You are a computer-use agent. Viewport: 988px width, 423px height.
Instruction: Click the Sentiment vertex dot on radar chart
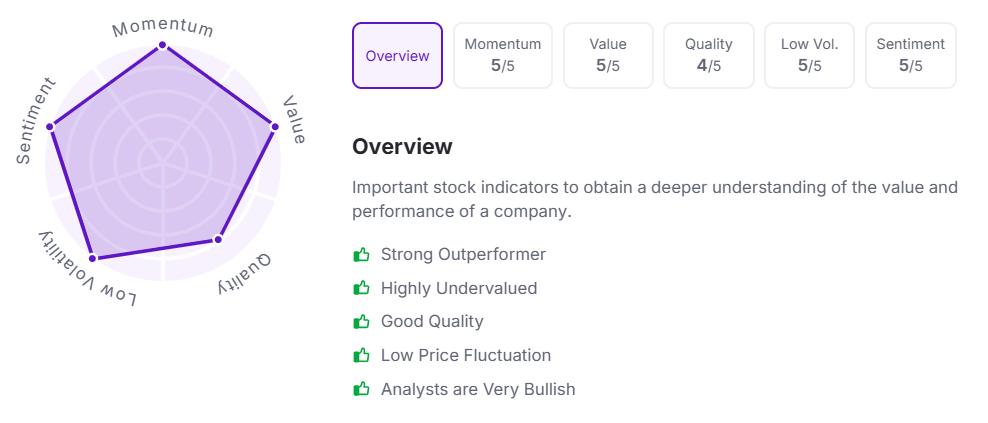51,126
